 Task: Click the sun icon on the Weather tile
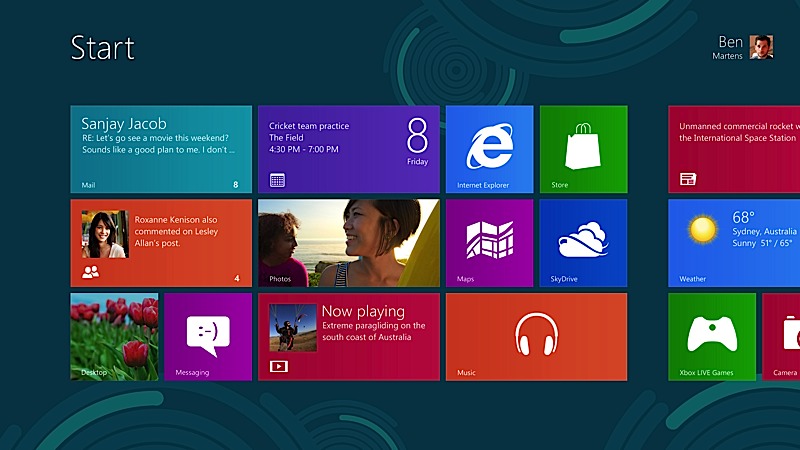point(703,229)
